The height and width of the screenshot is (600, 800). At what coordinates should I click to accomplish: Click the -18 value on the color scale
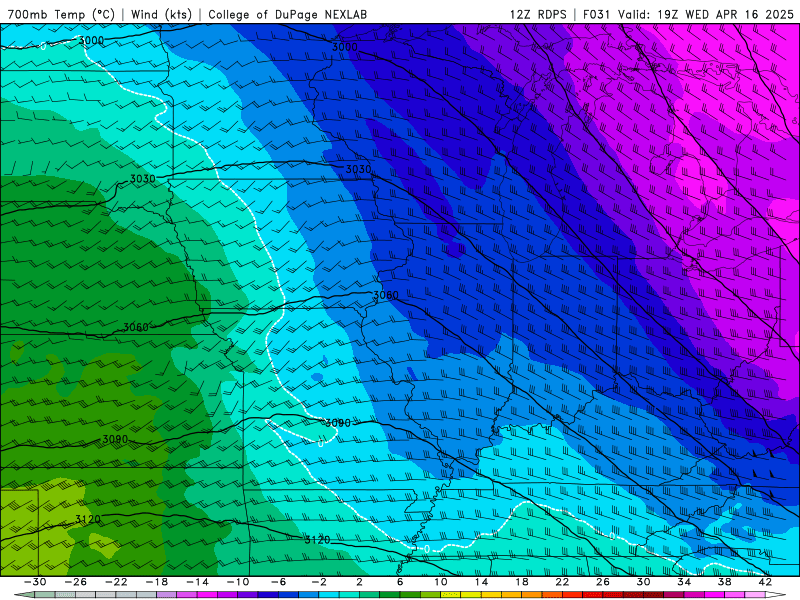coord(157,582)
